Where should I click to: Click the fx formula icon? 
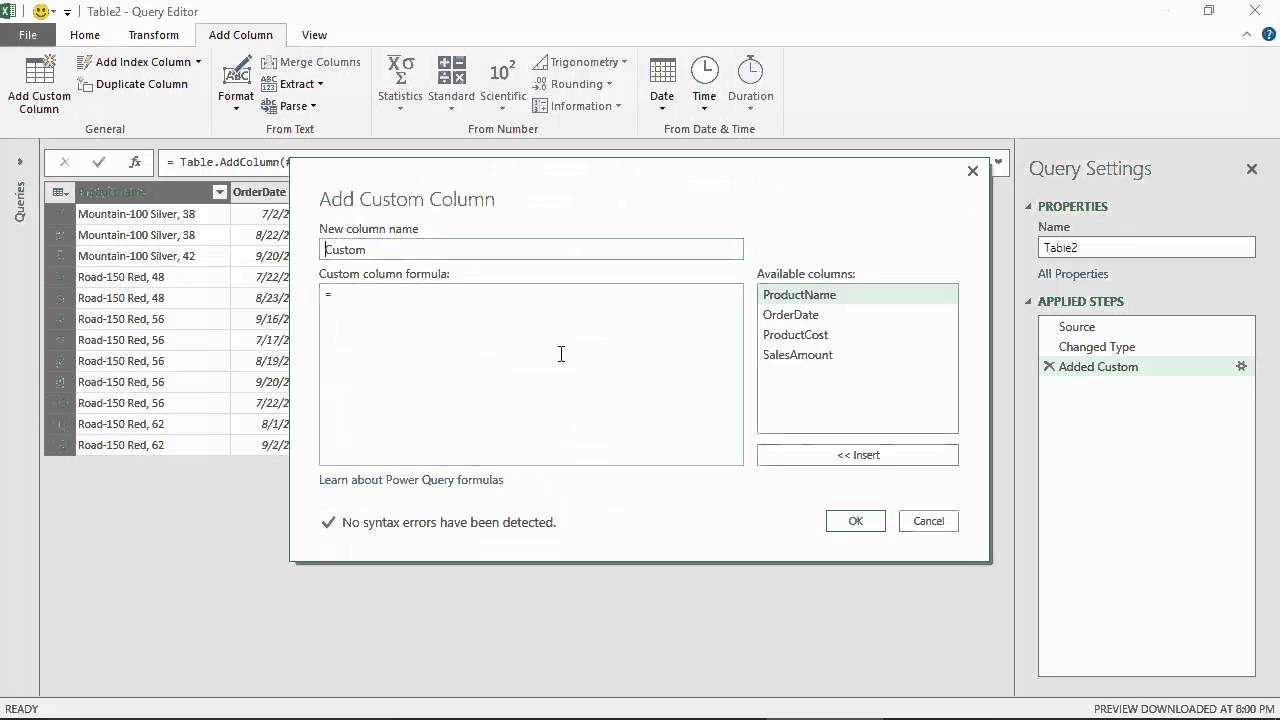pyautogui.click(x=135, y=162)
